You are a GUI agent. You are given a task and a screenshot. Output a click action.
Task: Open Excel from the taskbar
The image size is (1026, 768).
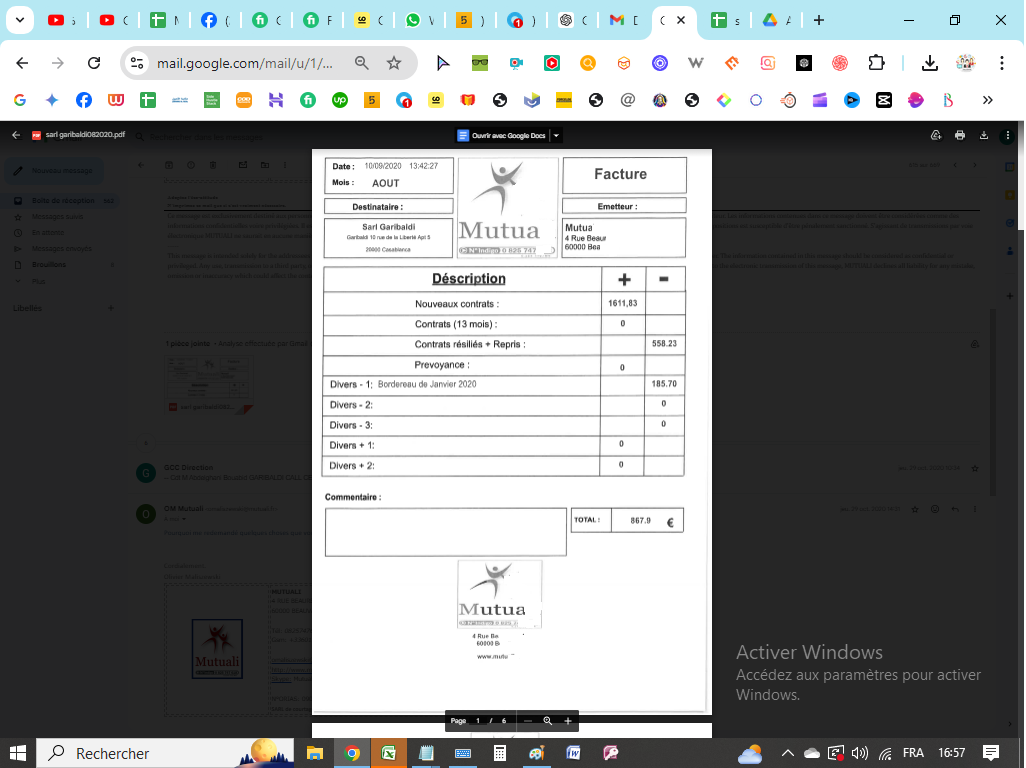(389, 753)
